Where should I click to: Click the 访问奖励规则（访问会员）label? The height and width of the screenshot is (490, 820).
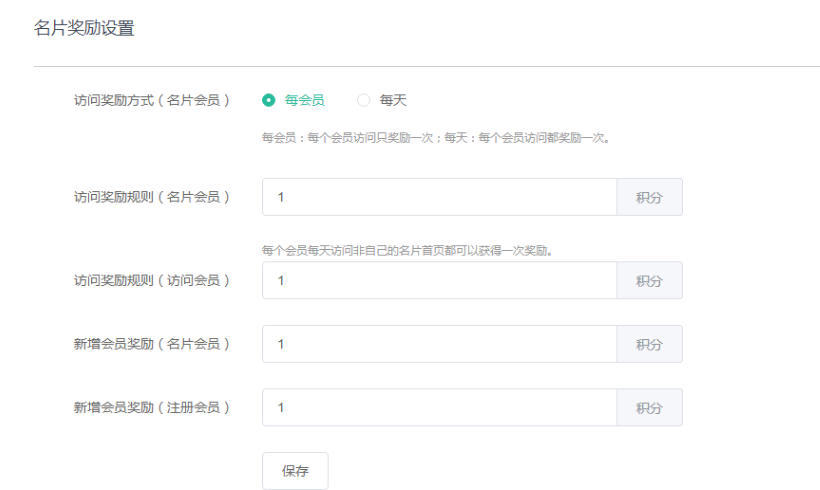[x=152, y=281]
